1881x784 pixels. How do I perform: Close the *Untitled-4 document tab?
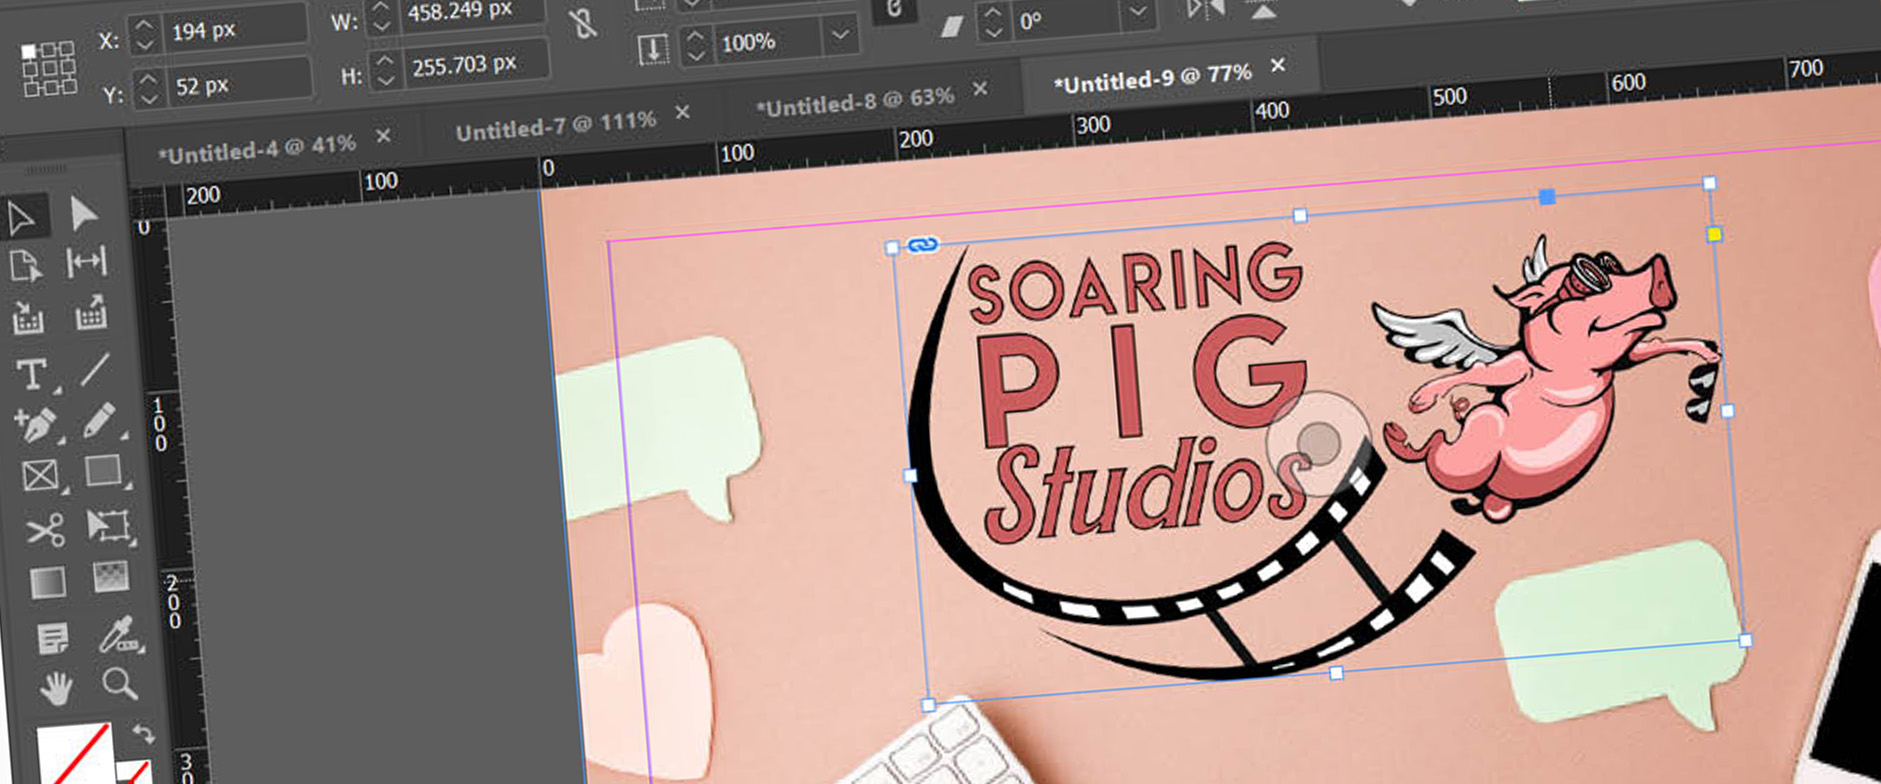pos(383,135)
